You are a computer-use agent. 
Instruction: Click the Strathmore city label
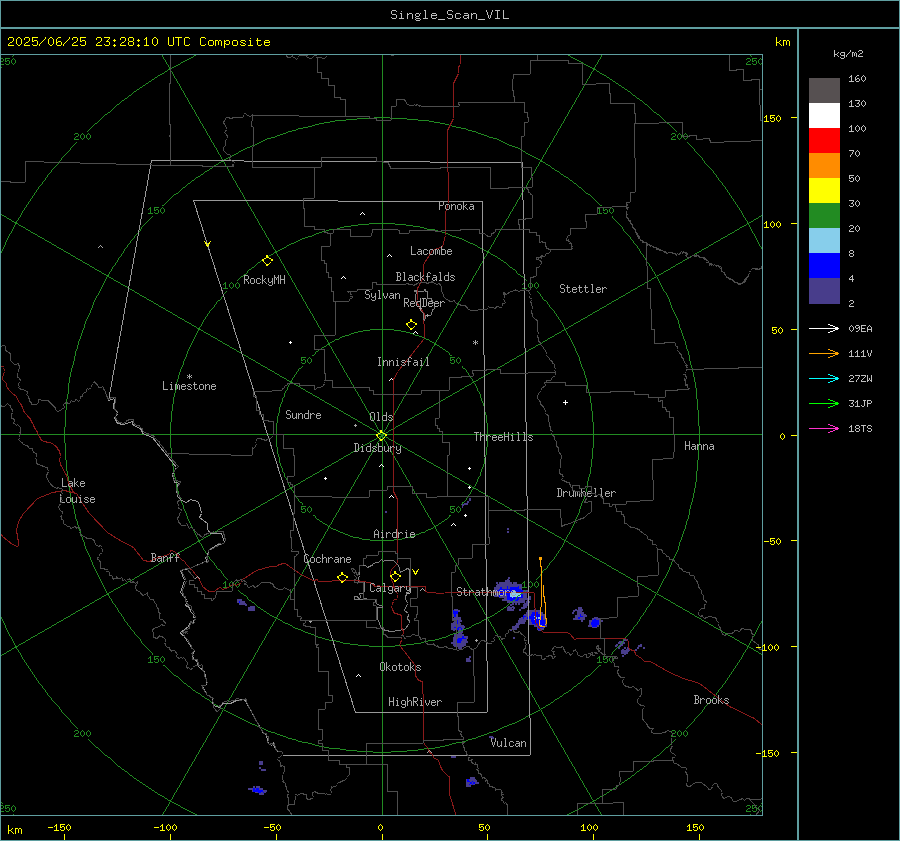click(x=486, y=592)
